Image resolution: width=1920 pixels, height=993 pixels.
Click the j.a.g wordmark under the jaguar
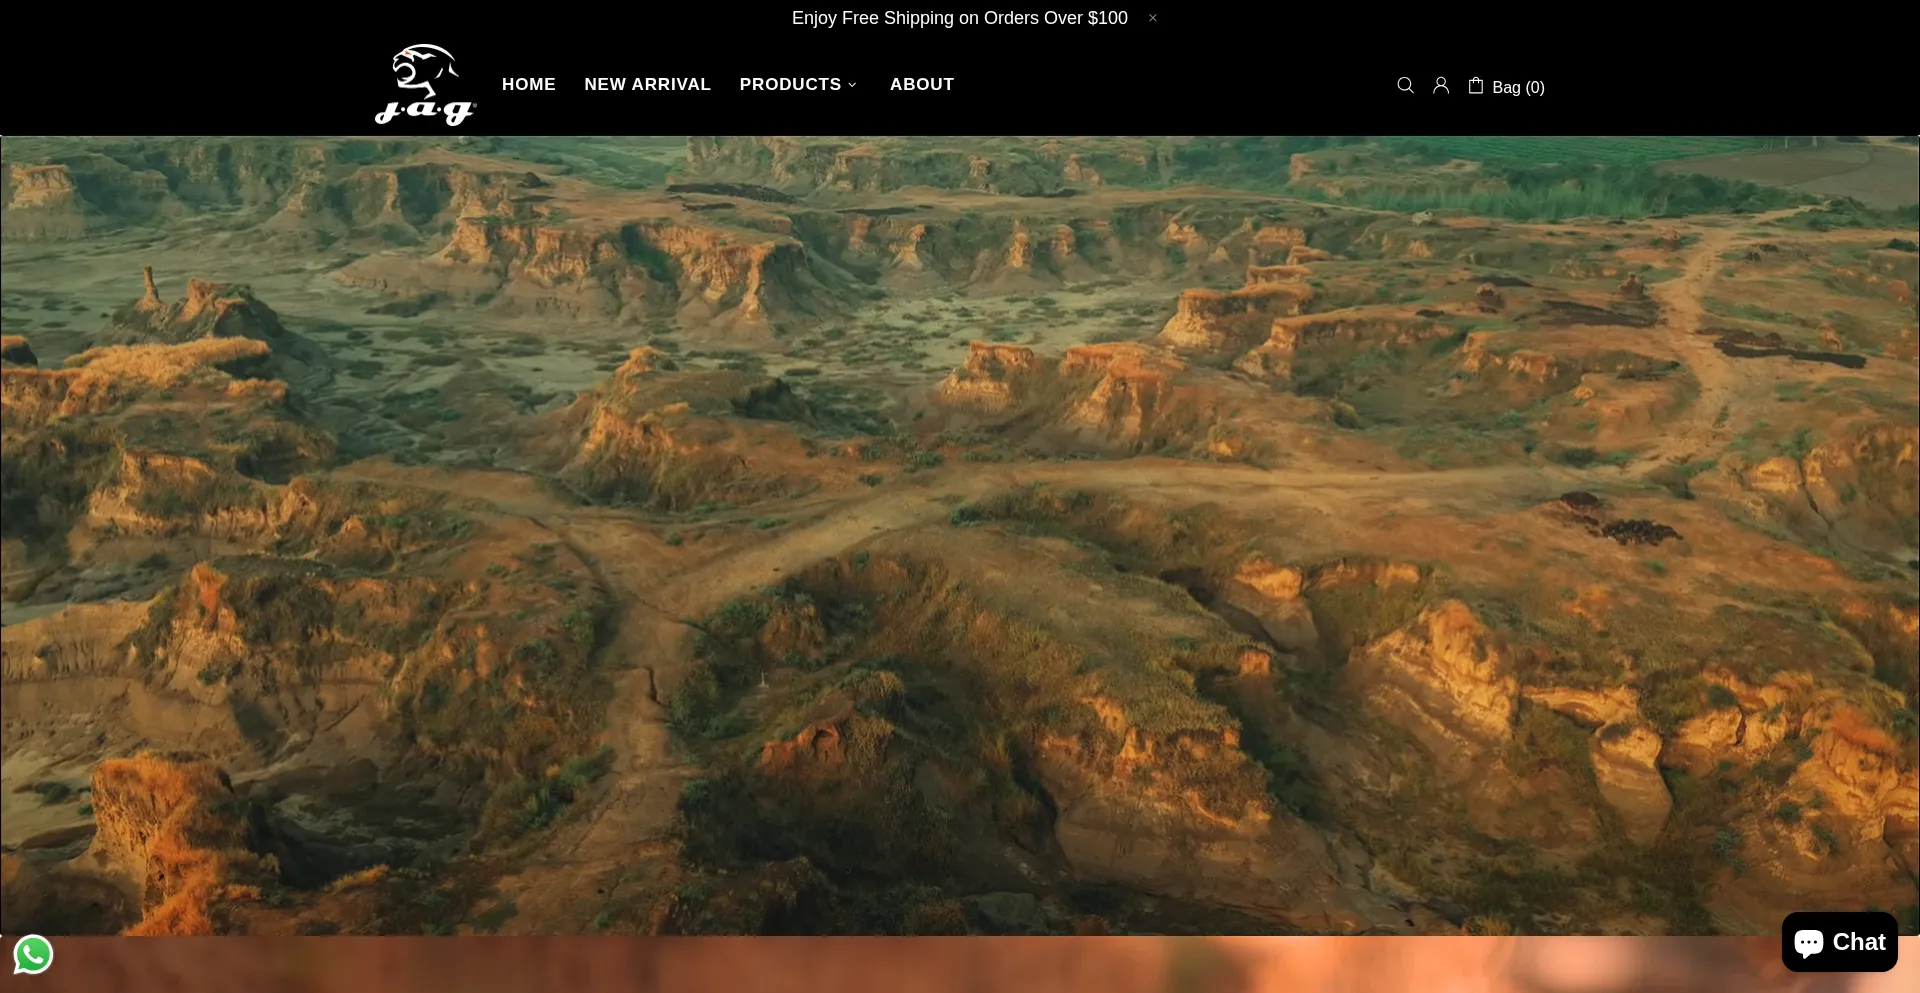tap(425, 110)
